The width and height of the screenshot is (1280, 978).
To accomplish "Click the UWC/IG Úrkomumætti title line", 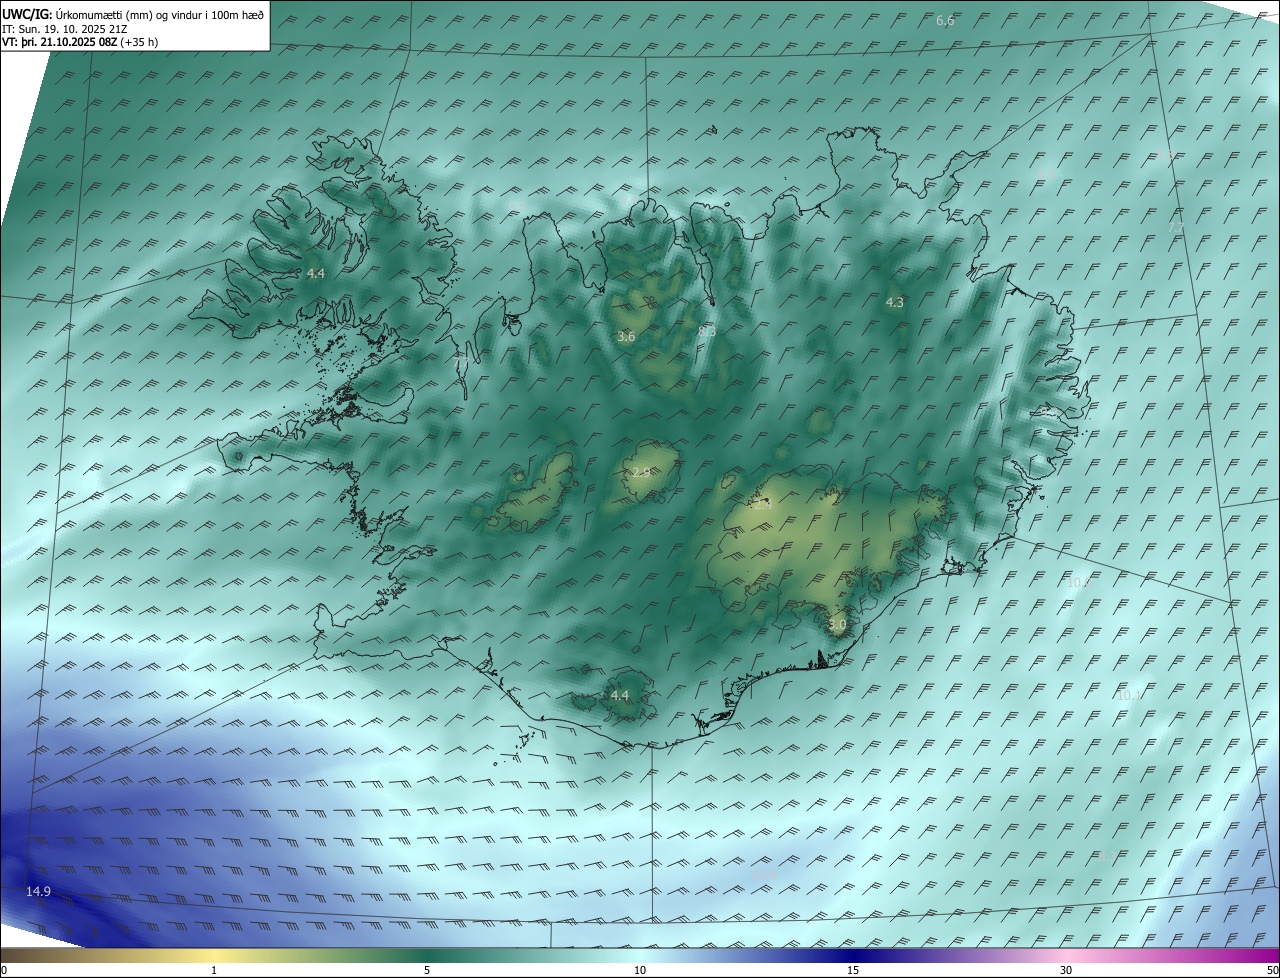I will [133, 14].
